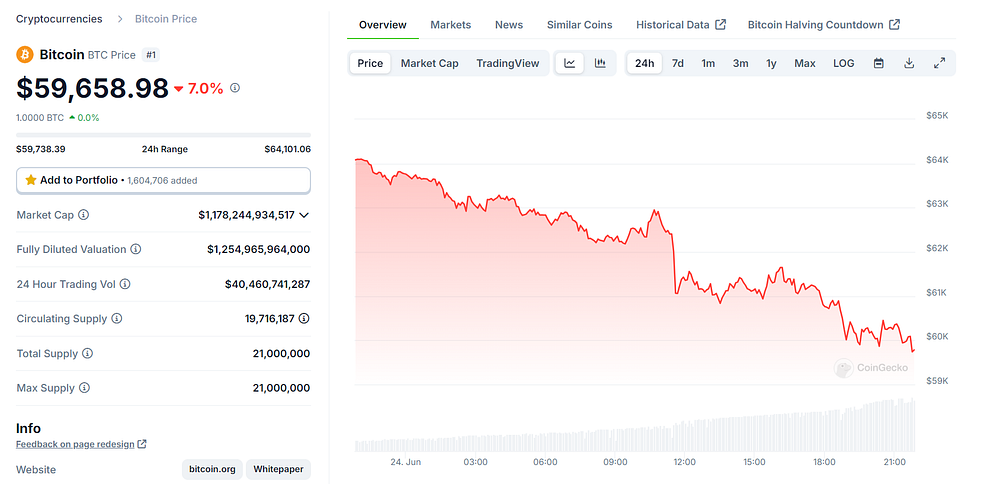Toggle LOG scale on chart

pos(844,63)
